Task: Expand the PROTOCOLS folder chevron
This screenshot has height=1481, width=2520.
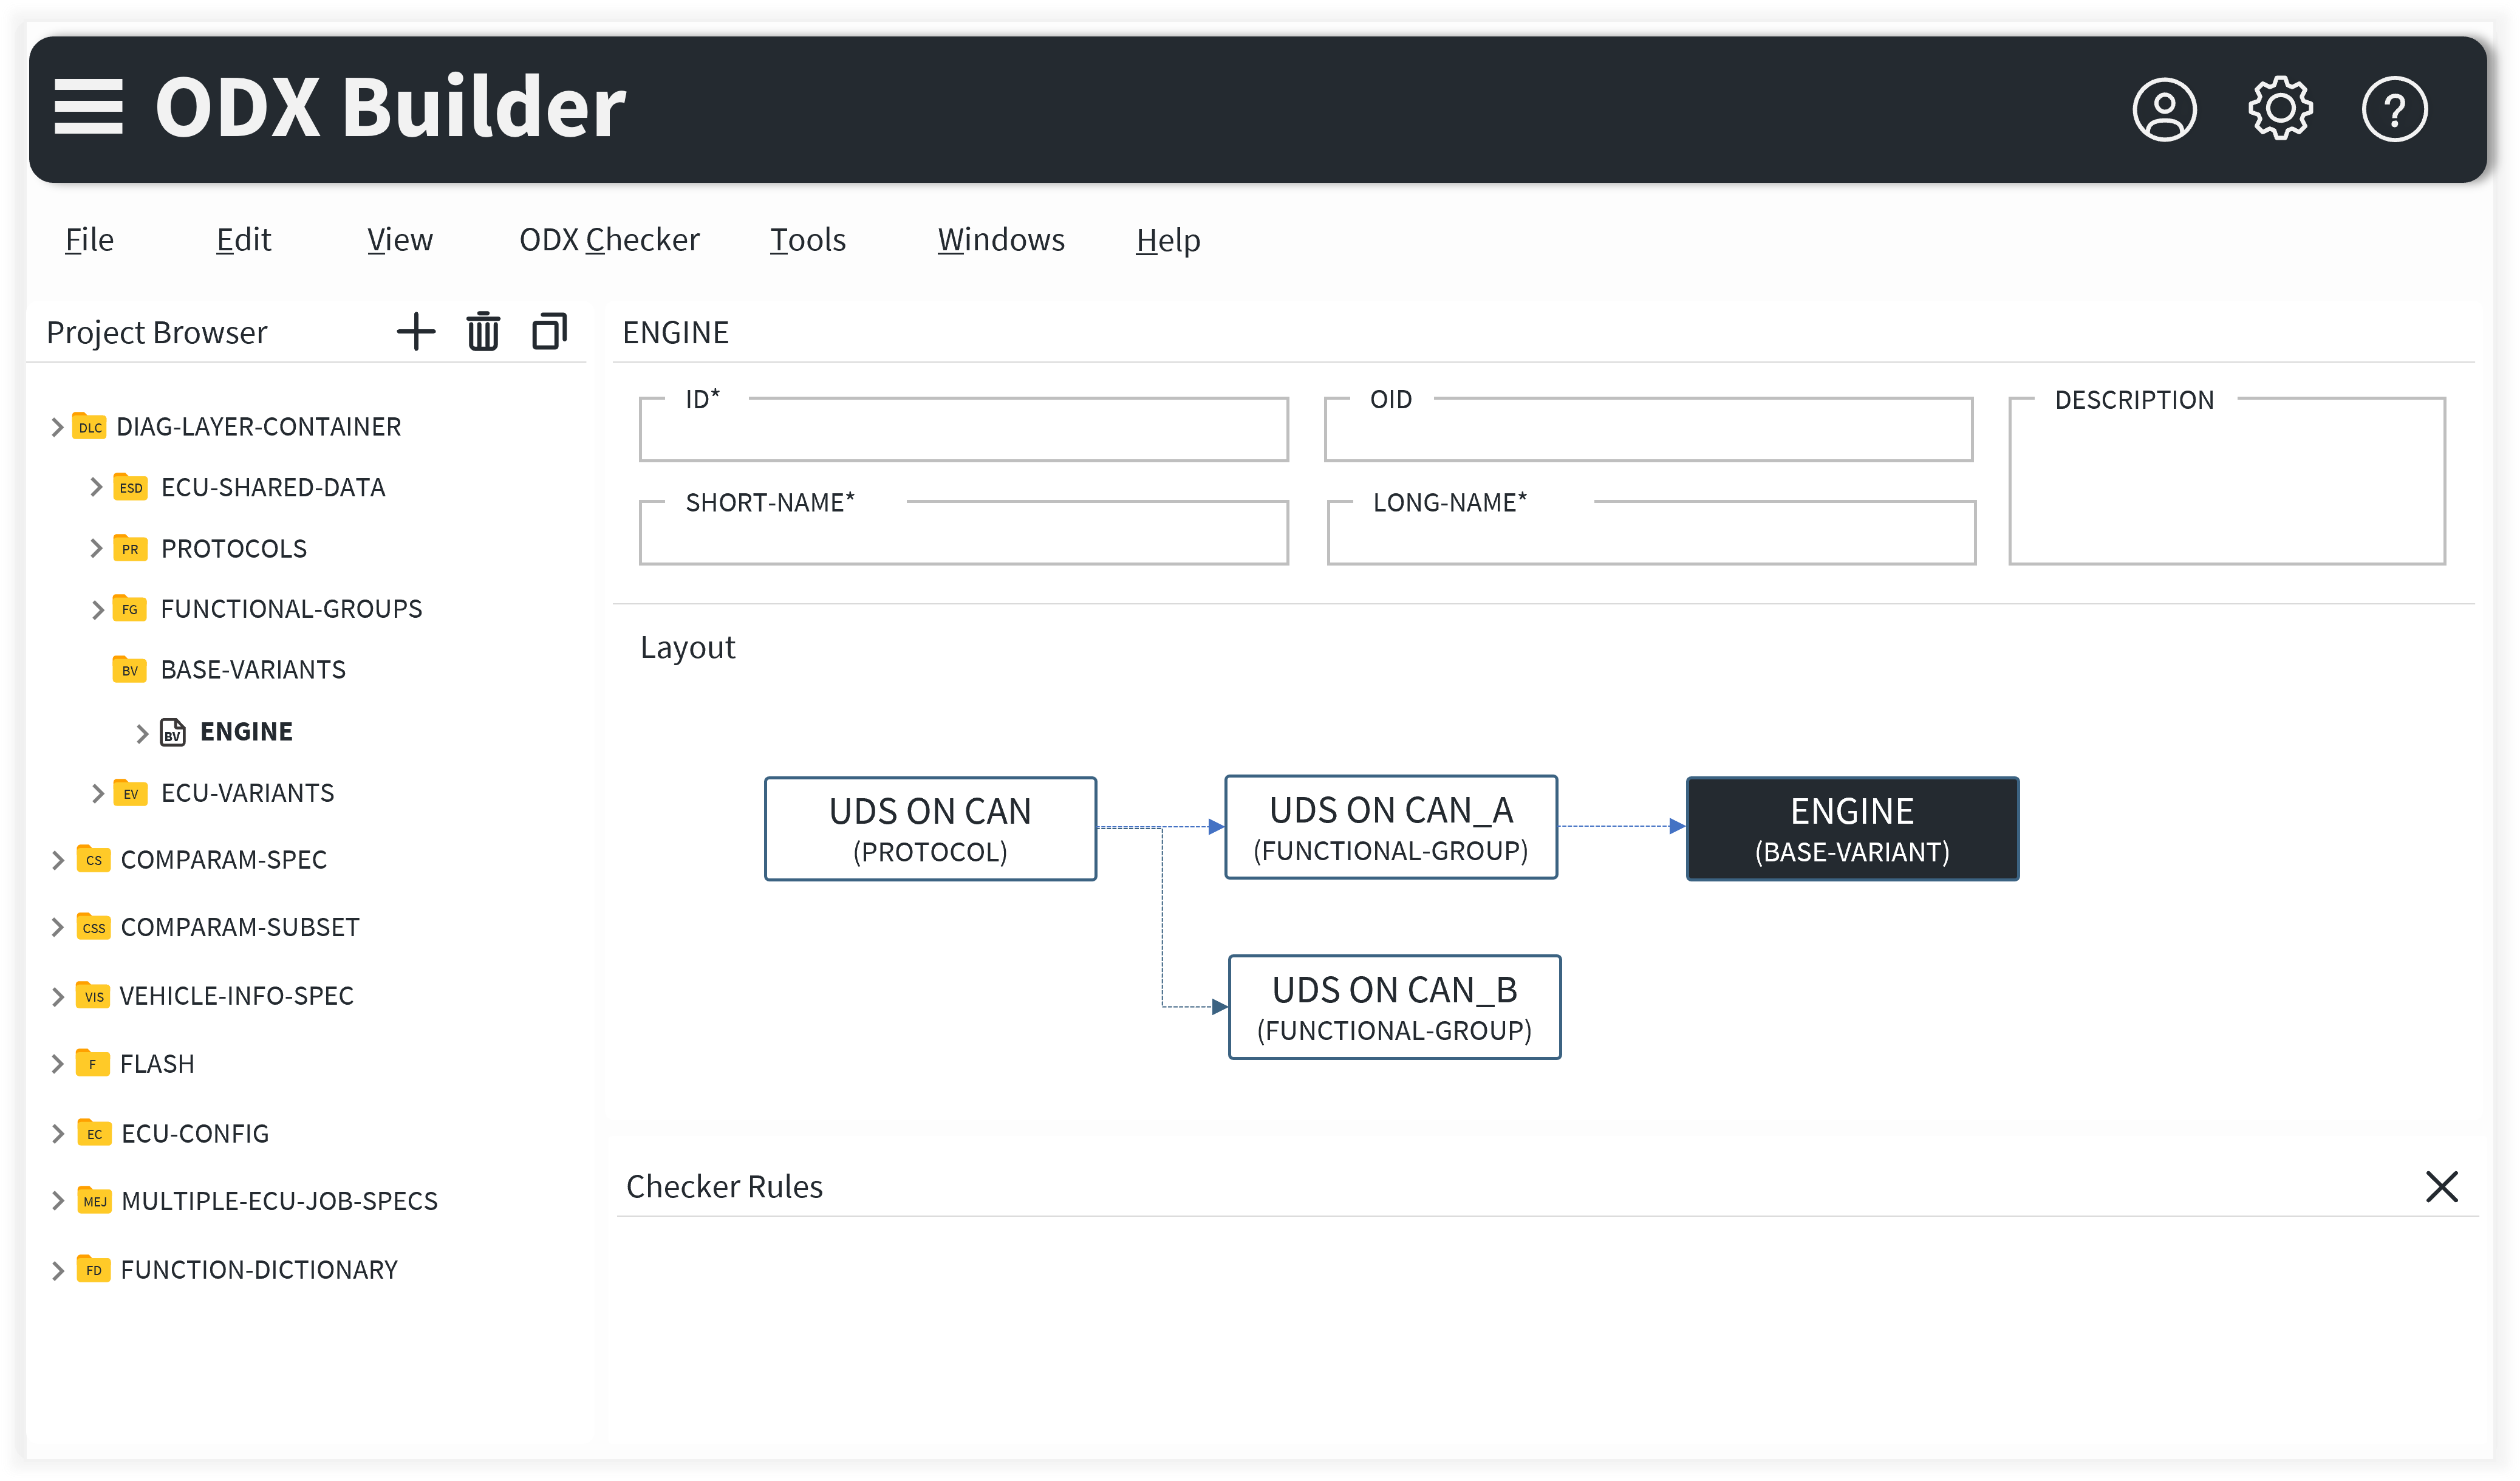Action: point(96,548)
